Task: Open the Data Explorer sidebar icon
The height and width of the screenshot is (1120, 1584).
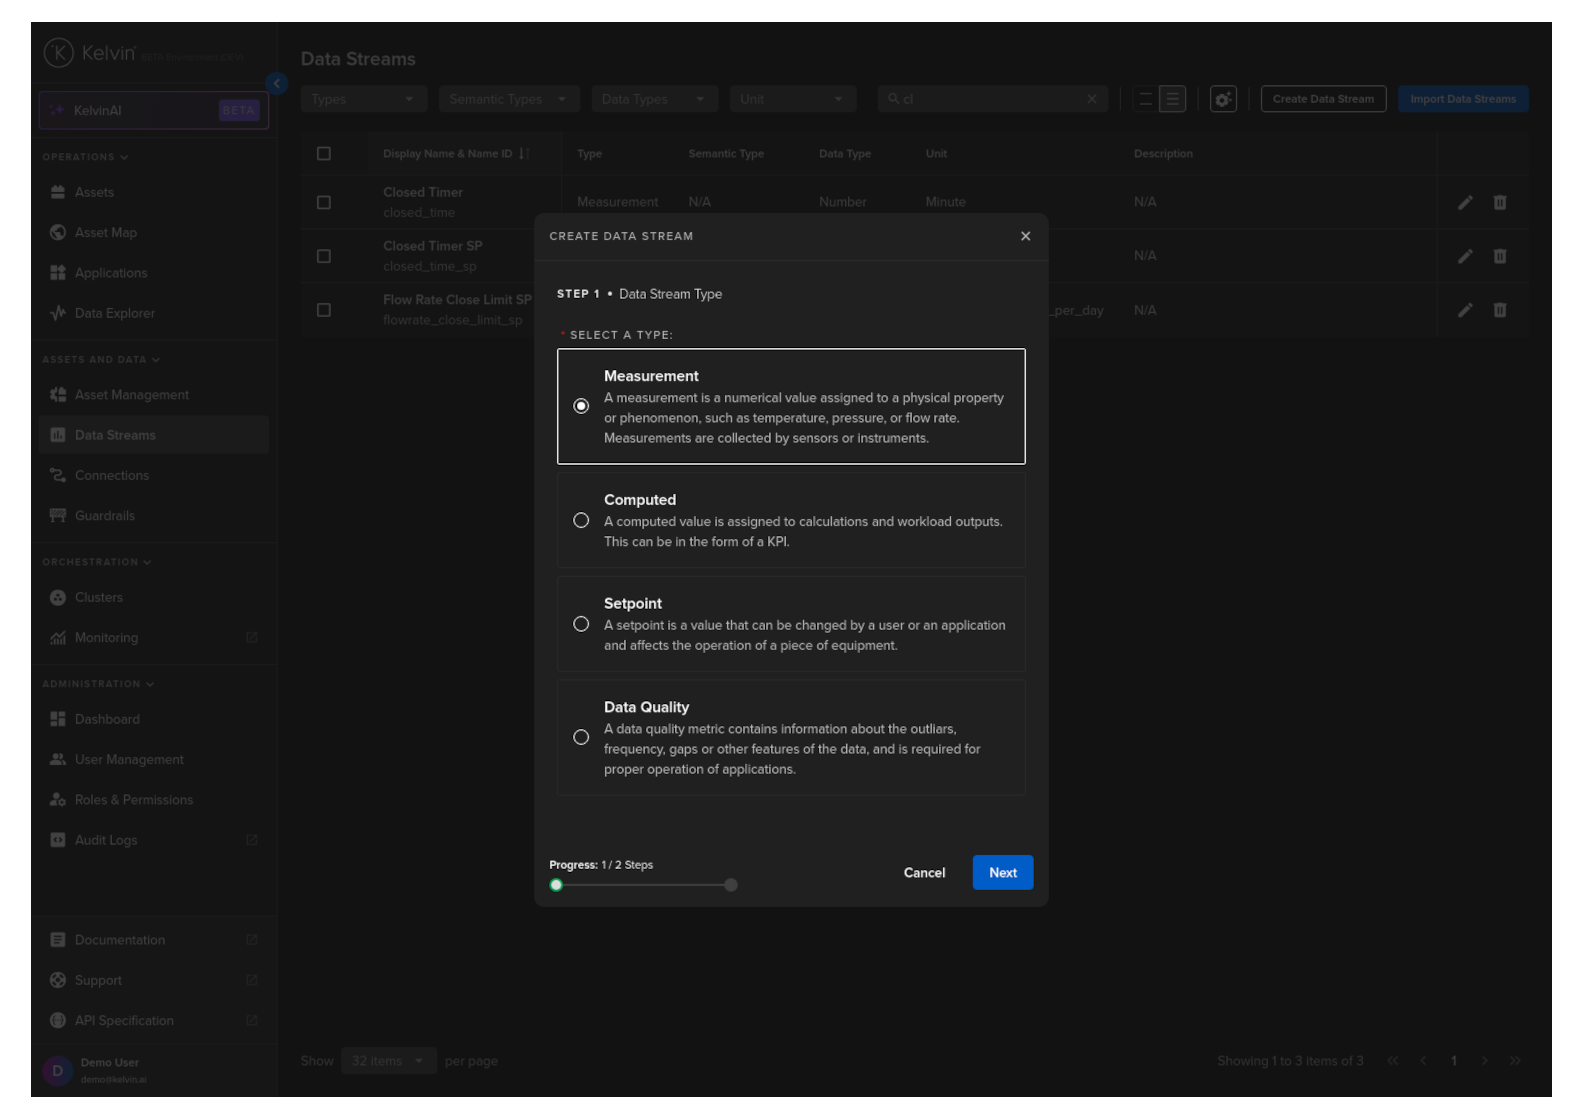Action: point(58,314)
